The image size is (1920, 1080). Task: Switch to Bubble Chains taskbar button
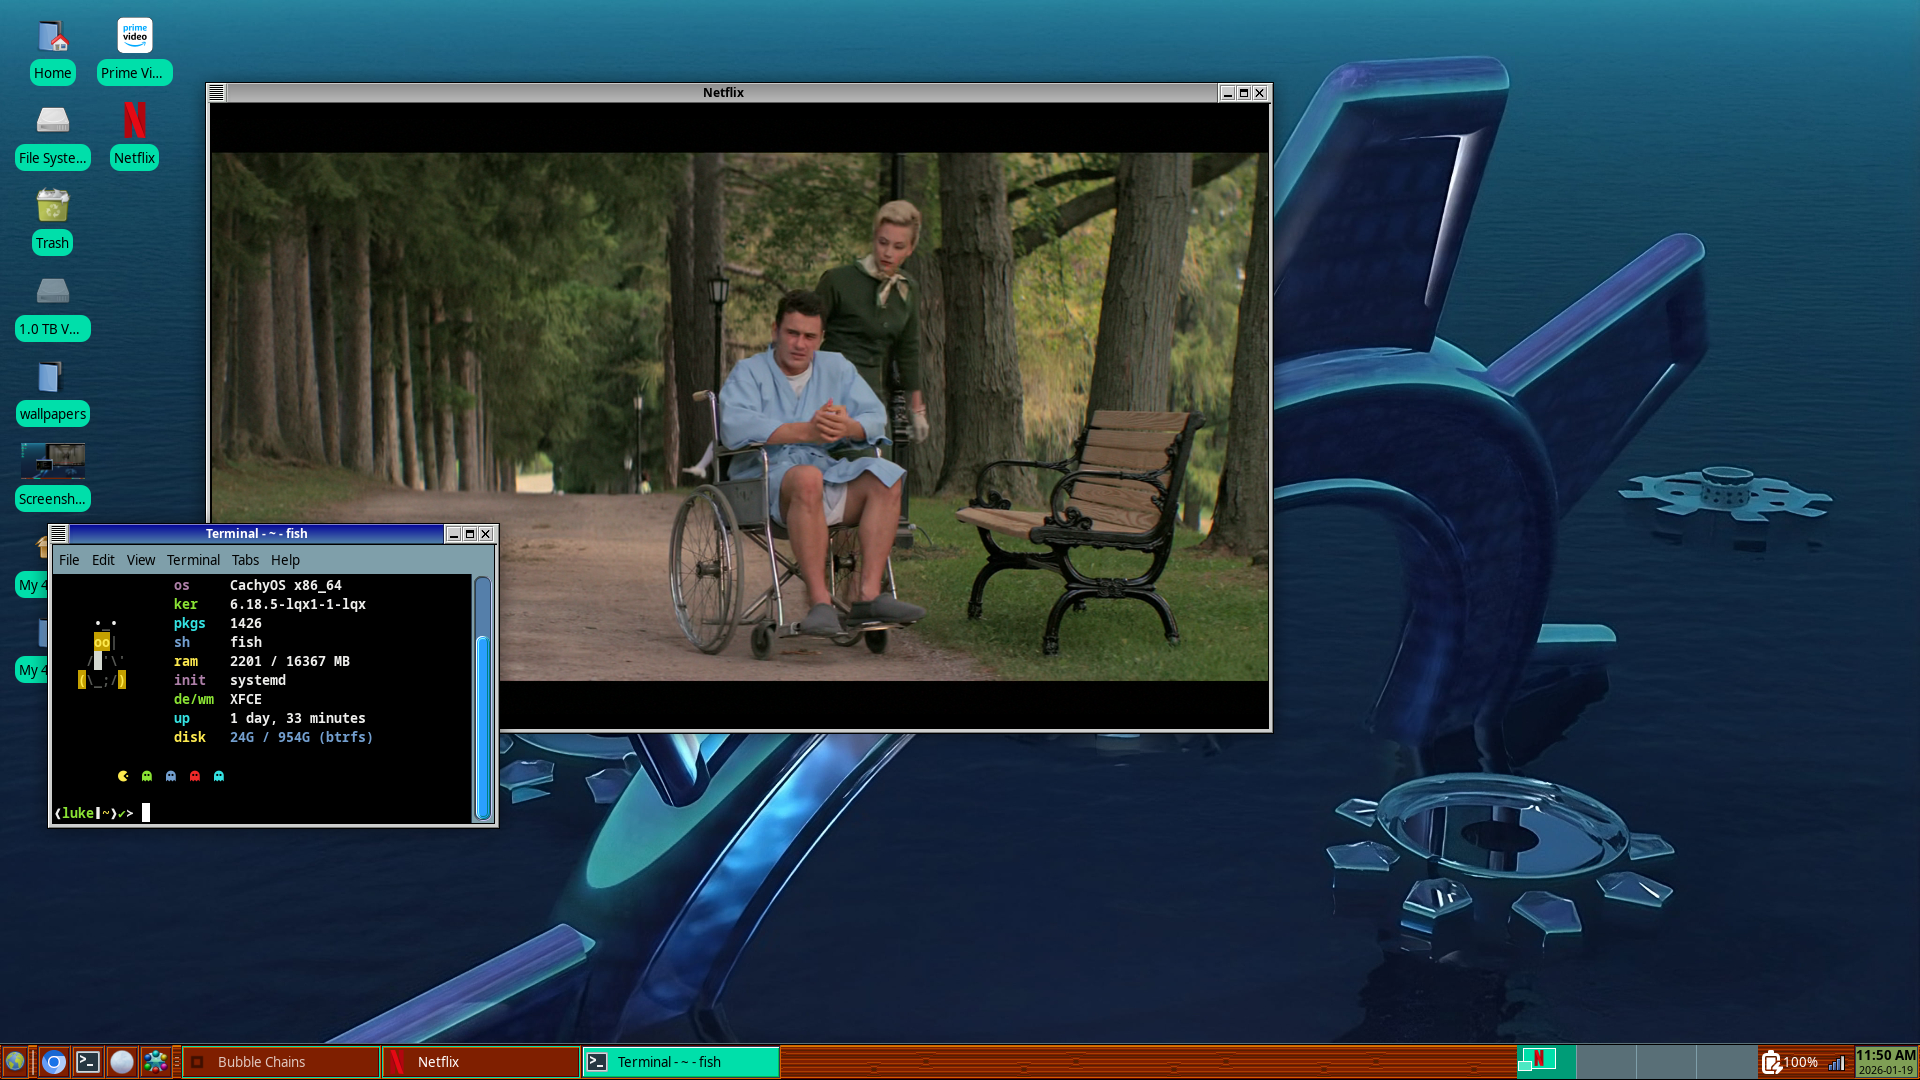(280, 1062)
